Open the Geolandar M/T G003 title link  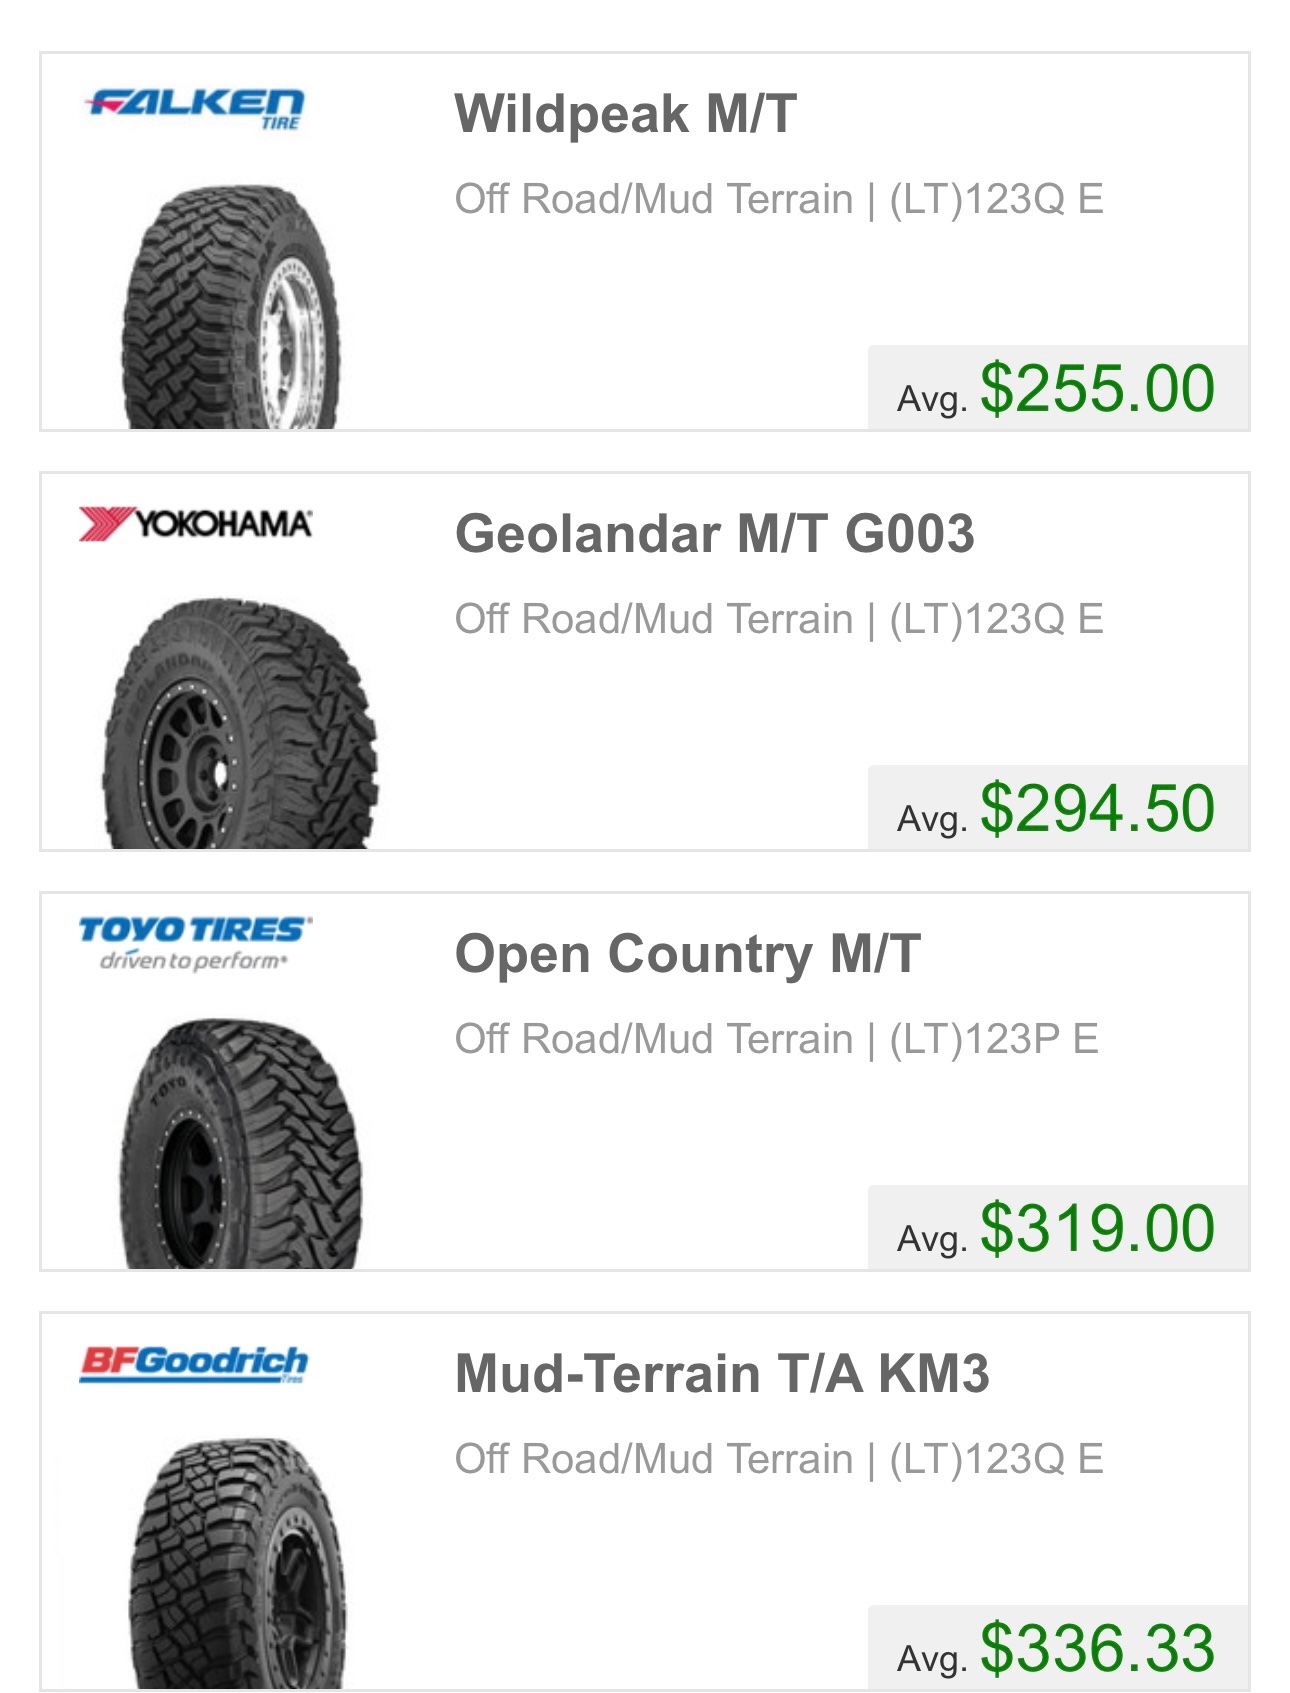[x=714, y=533]
